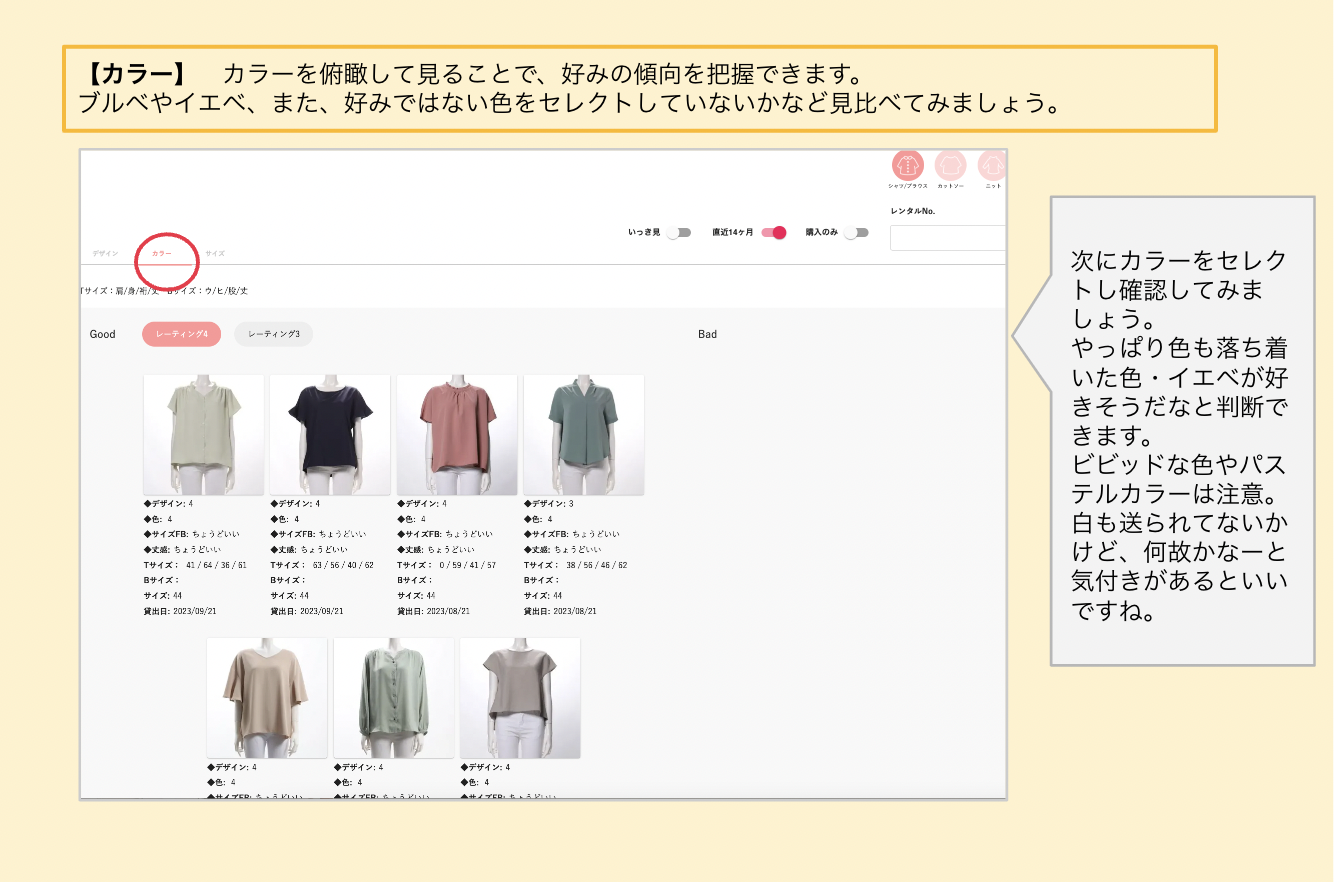Open the taupe cap-sleeve top thumbnail
Viewport: 1334px width, 882px height.
point(520,698)
